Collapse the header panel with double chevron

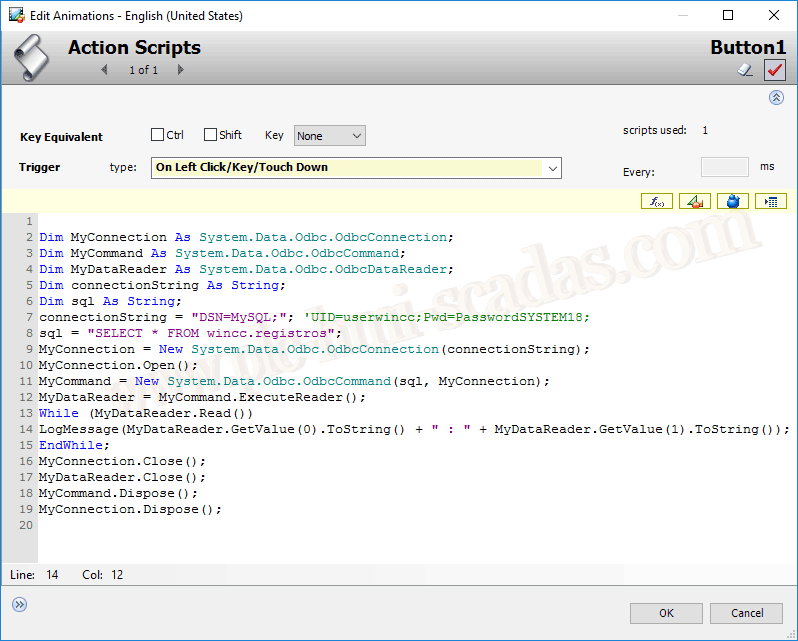776,97
